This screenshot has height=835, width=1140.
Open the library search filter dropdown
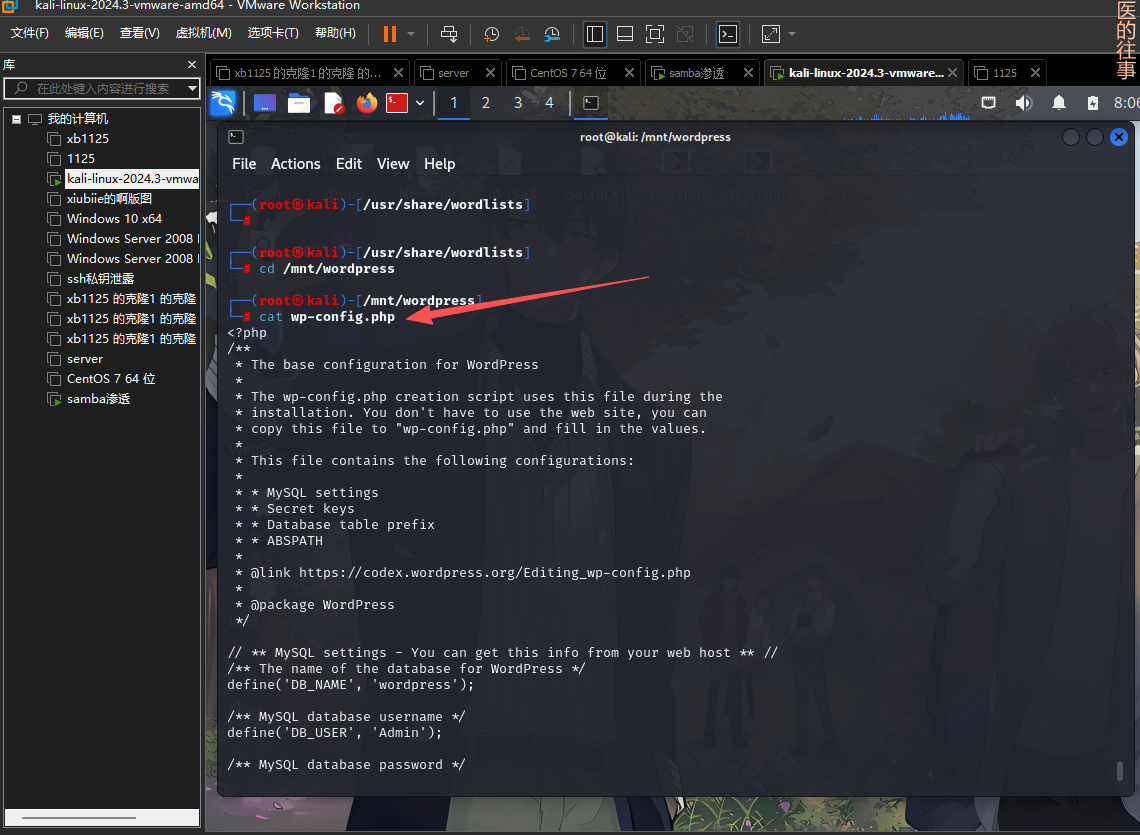(x=191, y=89)
